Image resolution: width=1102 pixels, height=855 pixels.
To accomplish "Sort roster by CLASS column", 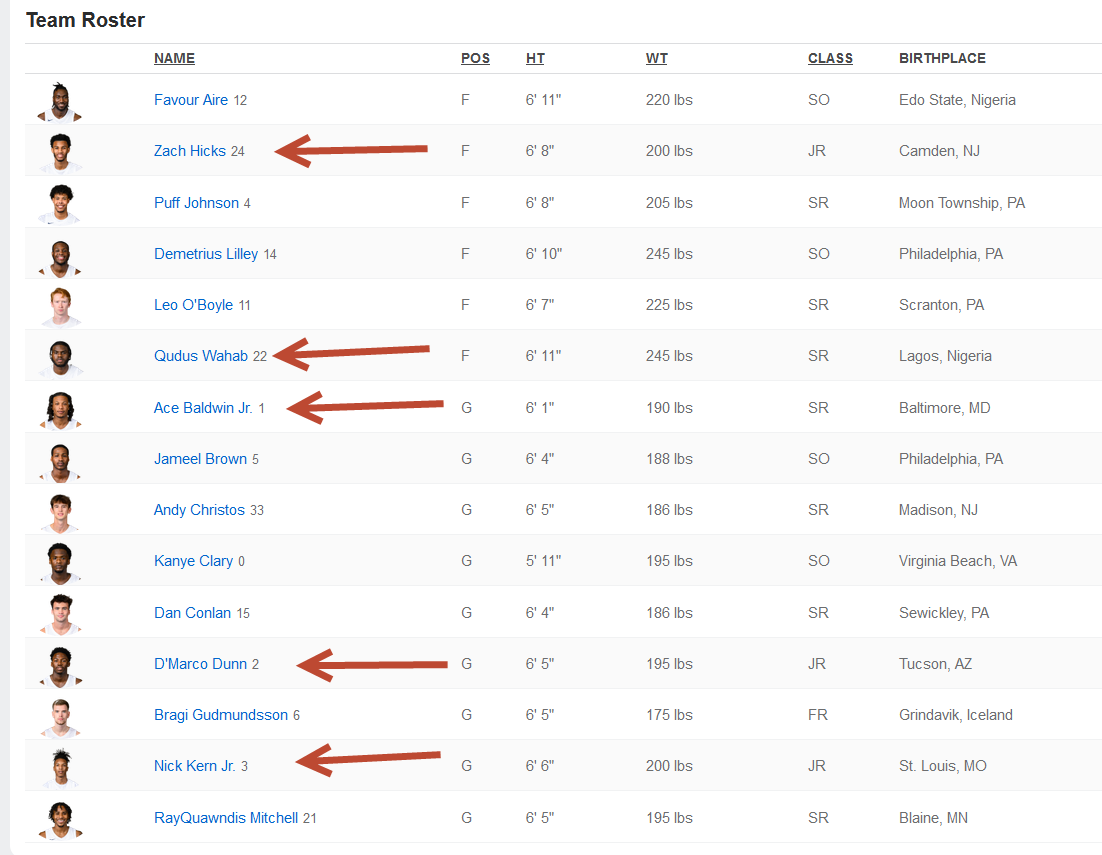I will (830, 59).
